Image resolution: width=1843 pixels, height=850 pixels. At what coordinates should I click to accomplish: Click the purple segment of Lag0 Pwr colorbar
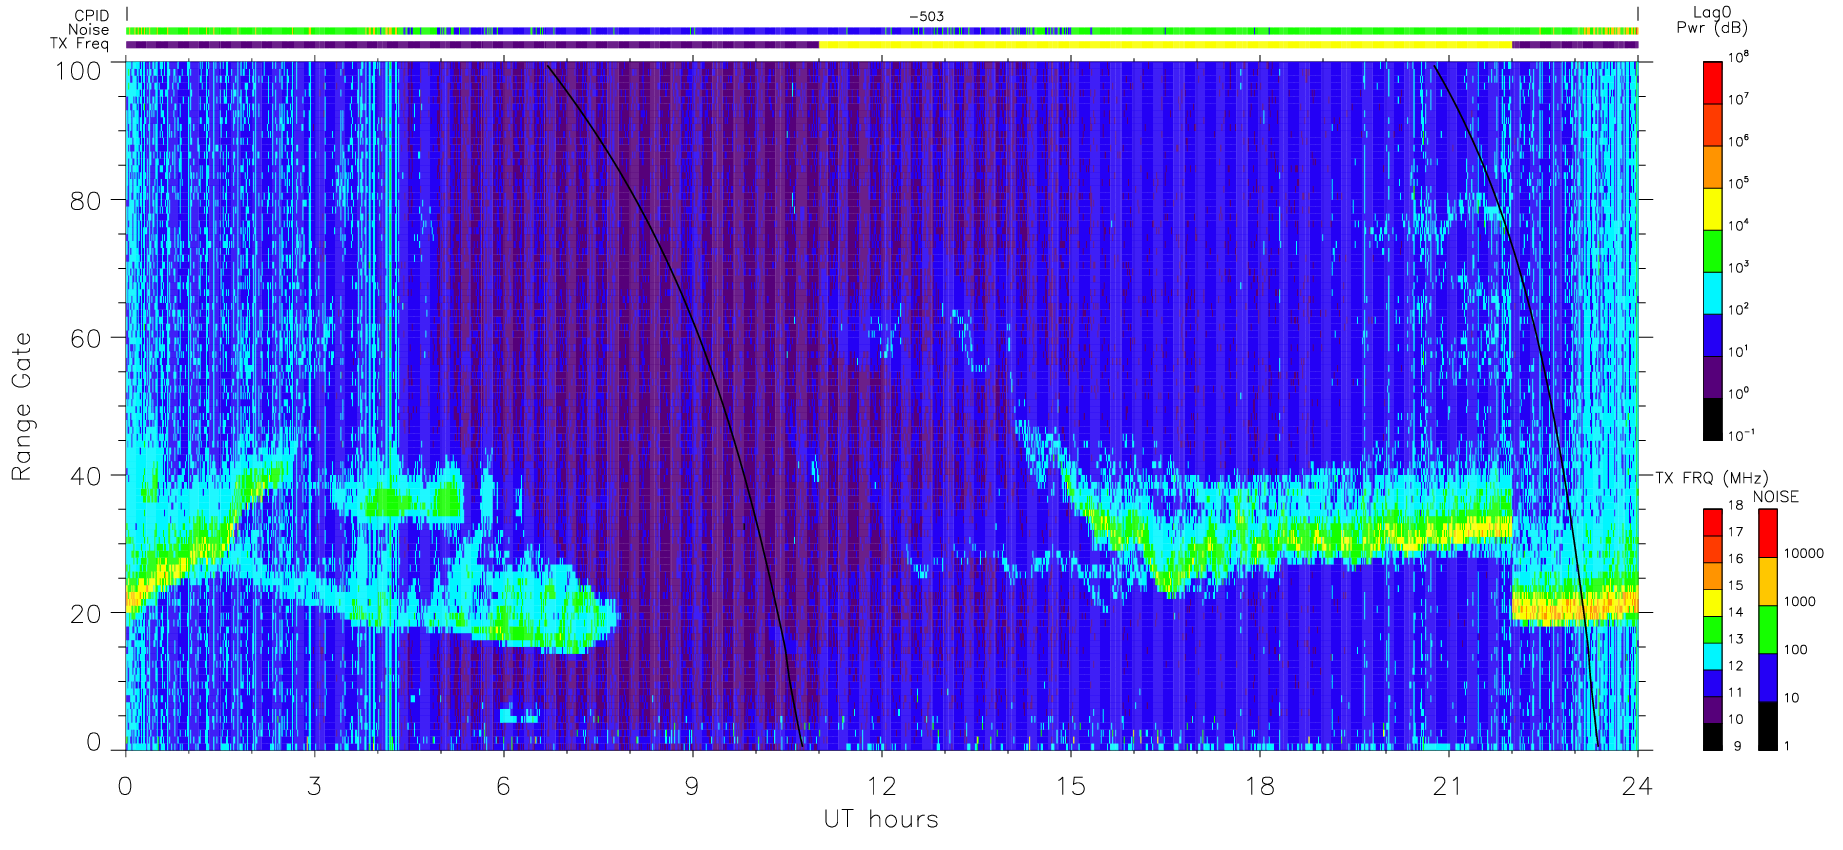click(x=1713, y=377)
